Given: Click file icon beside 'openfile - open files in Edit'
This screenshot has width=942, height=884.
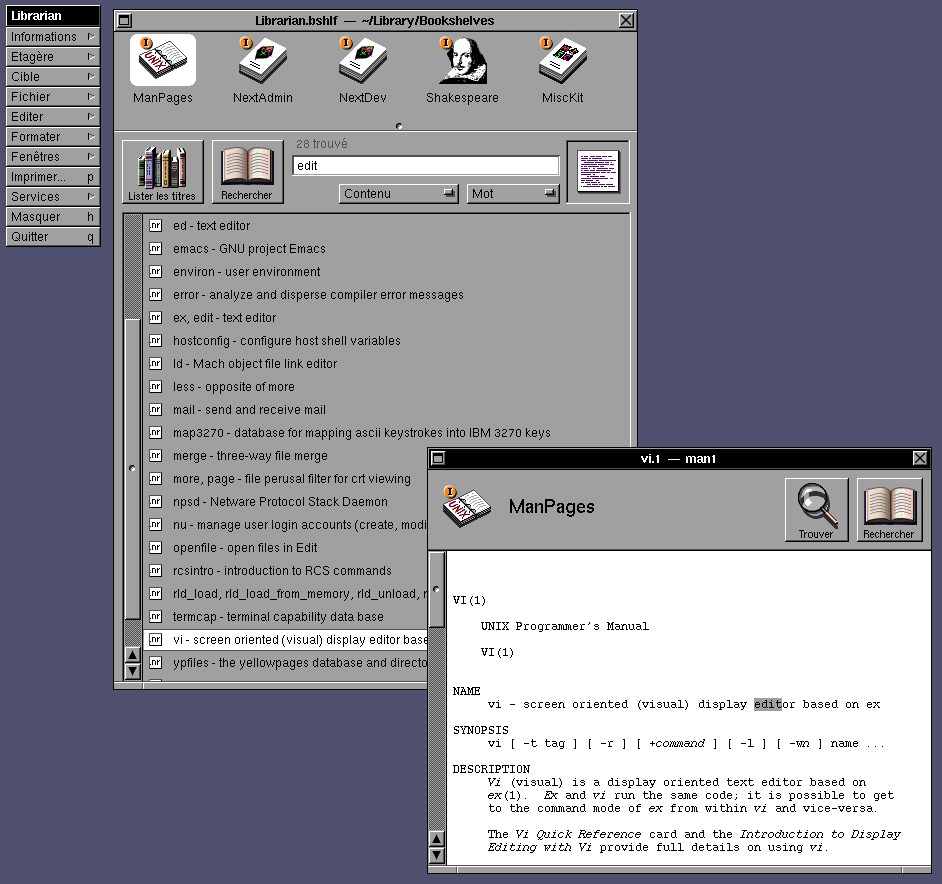Looking at the screenshot, I should coord(156,547).
